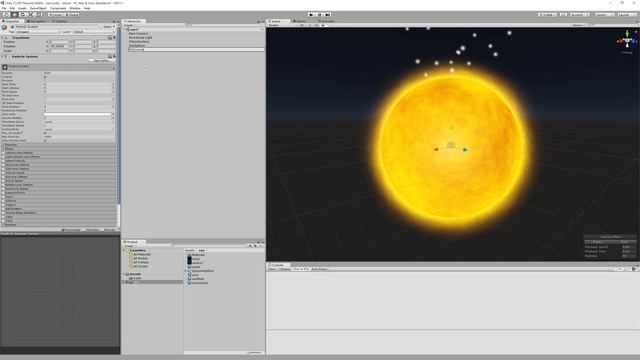The height and width of the screenshot is (360, 640).
Task: Switch to the Navigation tab
Action: pos(37,21)
